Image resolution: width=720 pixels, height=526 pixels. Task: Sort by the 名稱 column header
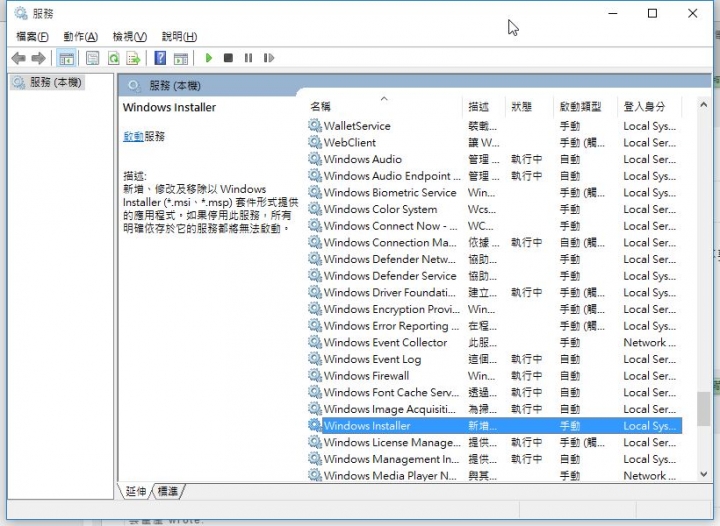(384, 106)
